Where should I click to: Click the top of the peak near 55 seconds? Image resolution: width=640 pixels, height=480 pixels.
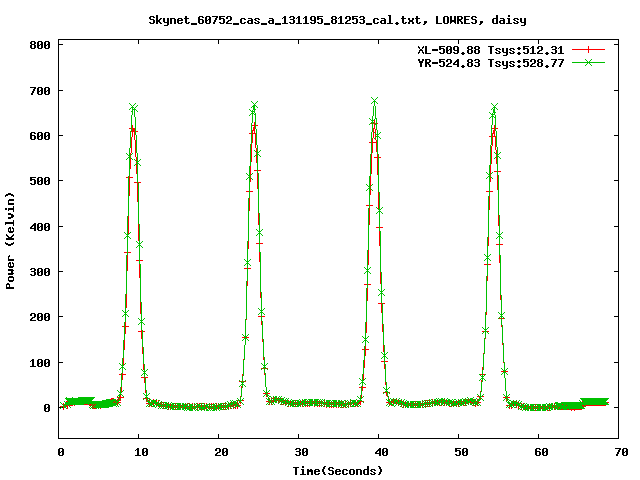pos(494,107)
